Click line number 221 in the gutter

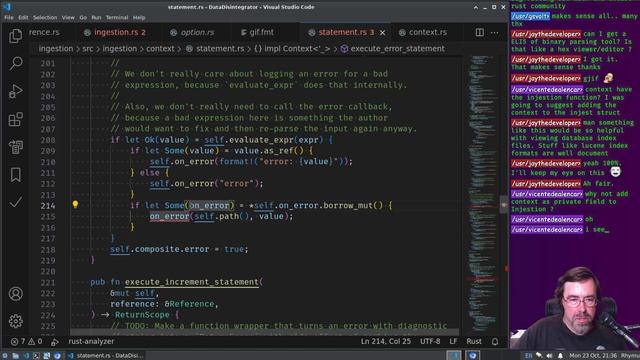[48, 282]
